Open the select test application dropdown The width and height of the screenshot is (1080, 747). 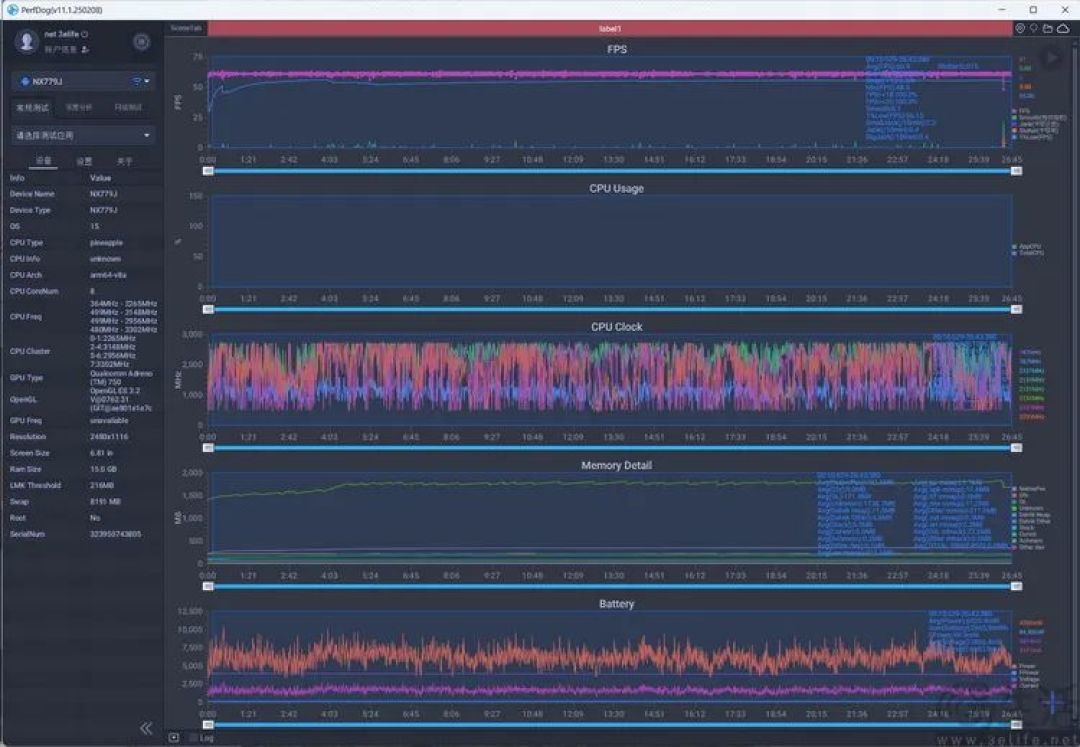pyautogui.click(x=83, y=136)
